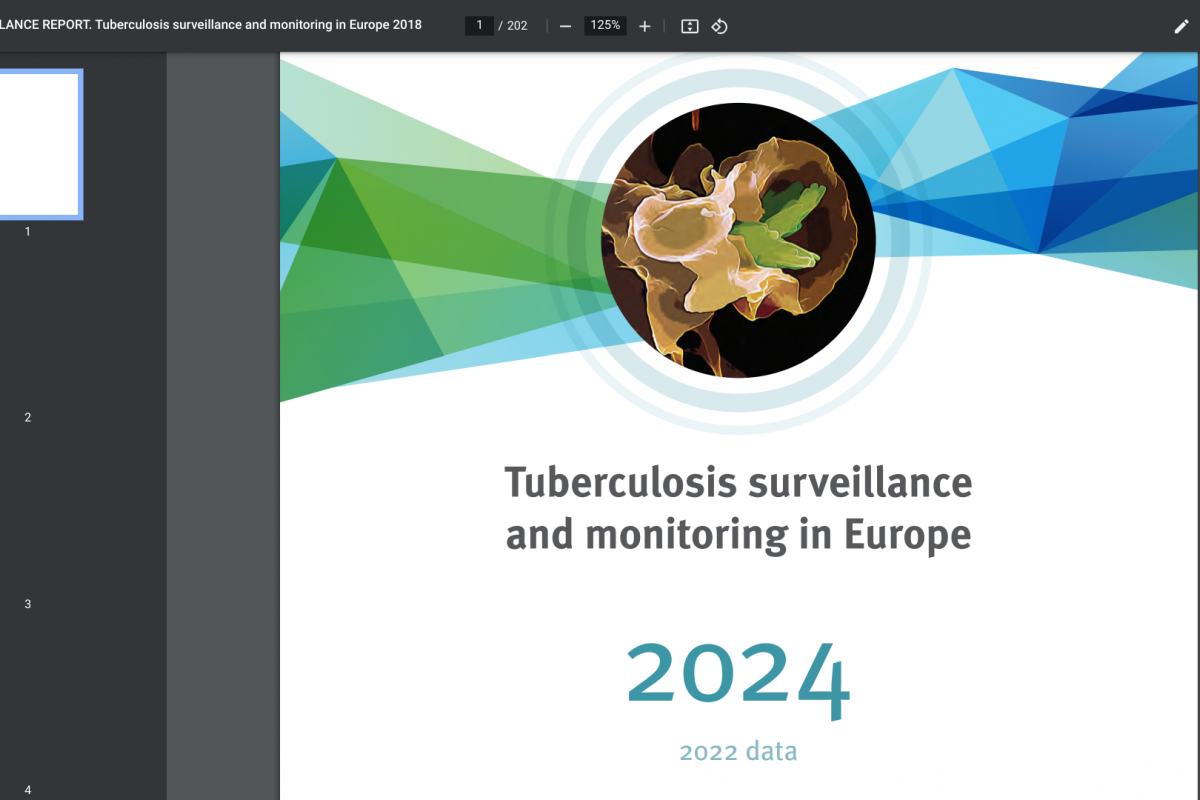Click the page 1 number label under thumbnail
Viewport: 1200px width, 800px height.
click(28, 231)
